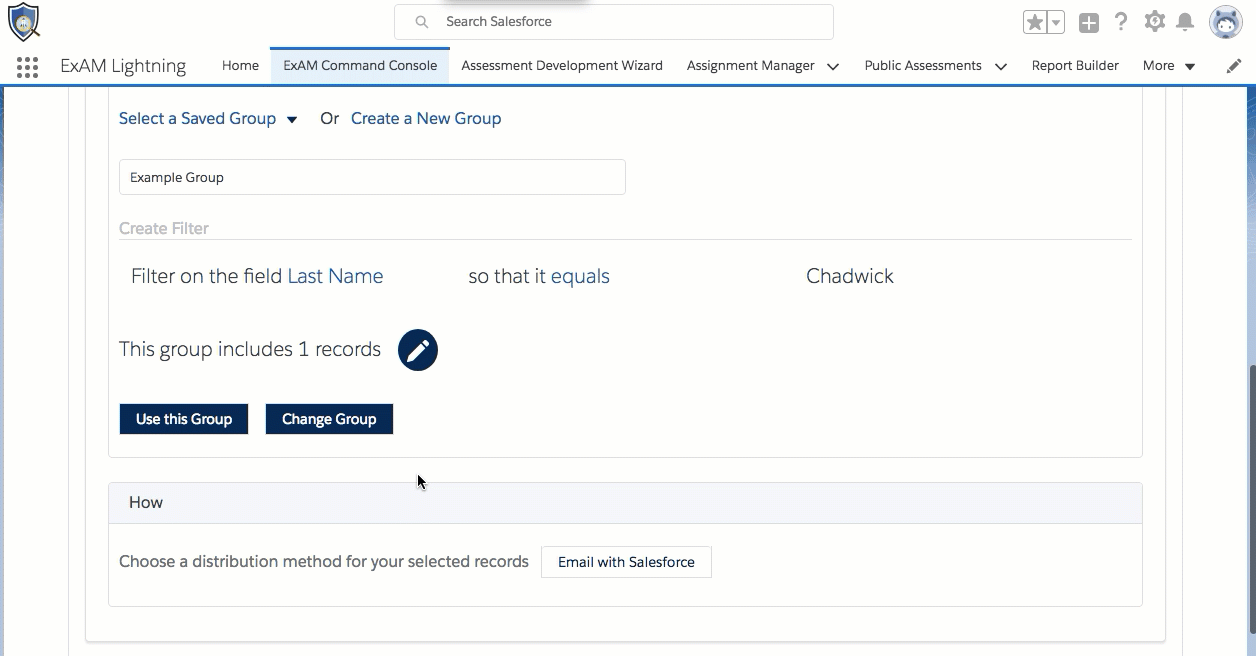This screenshot has height=656, width=1256.
Task: Click the ExAM shield logo
Action: [x=23, y=21]
